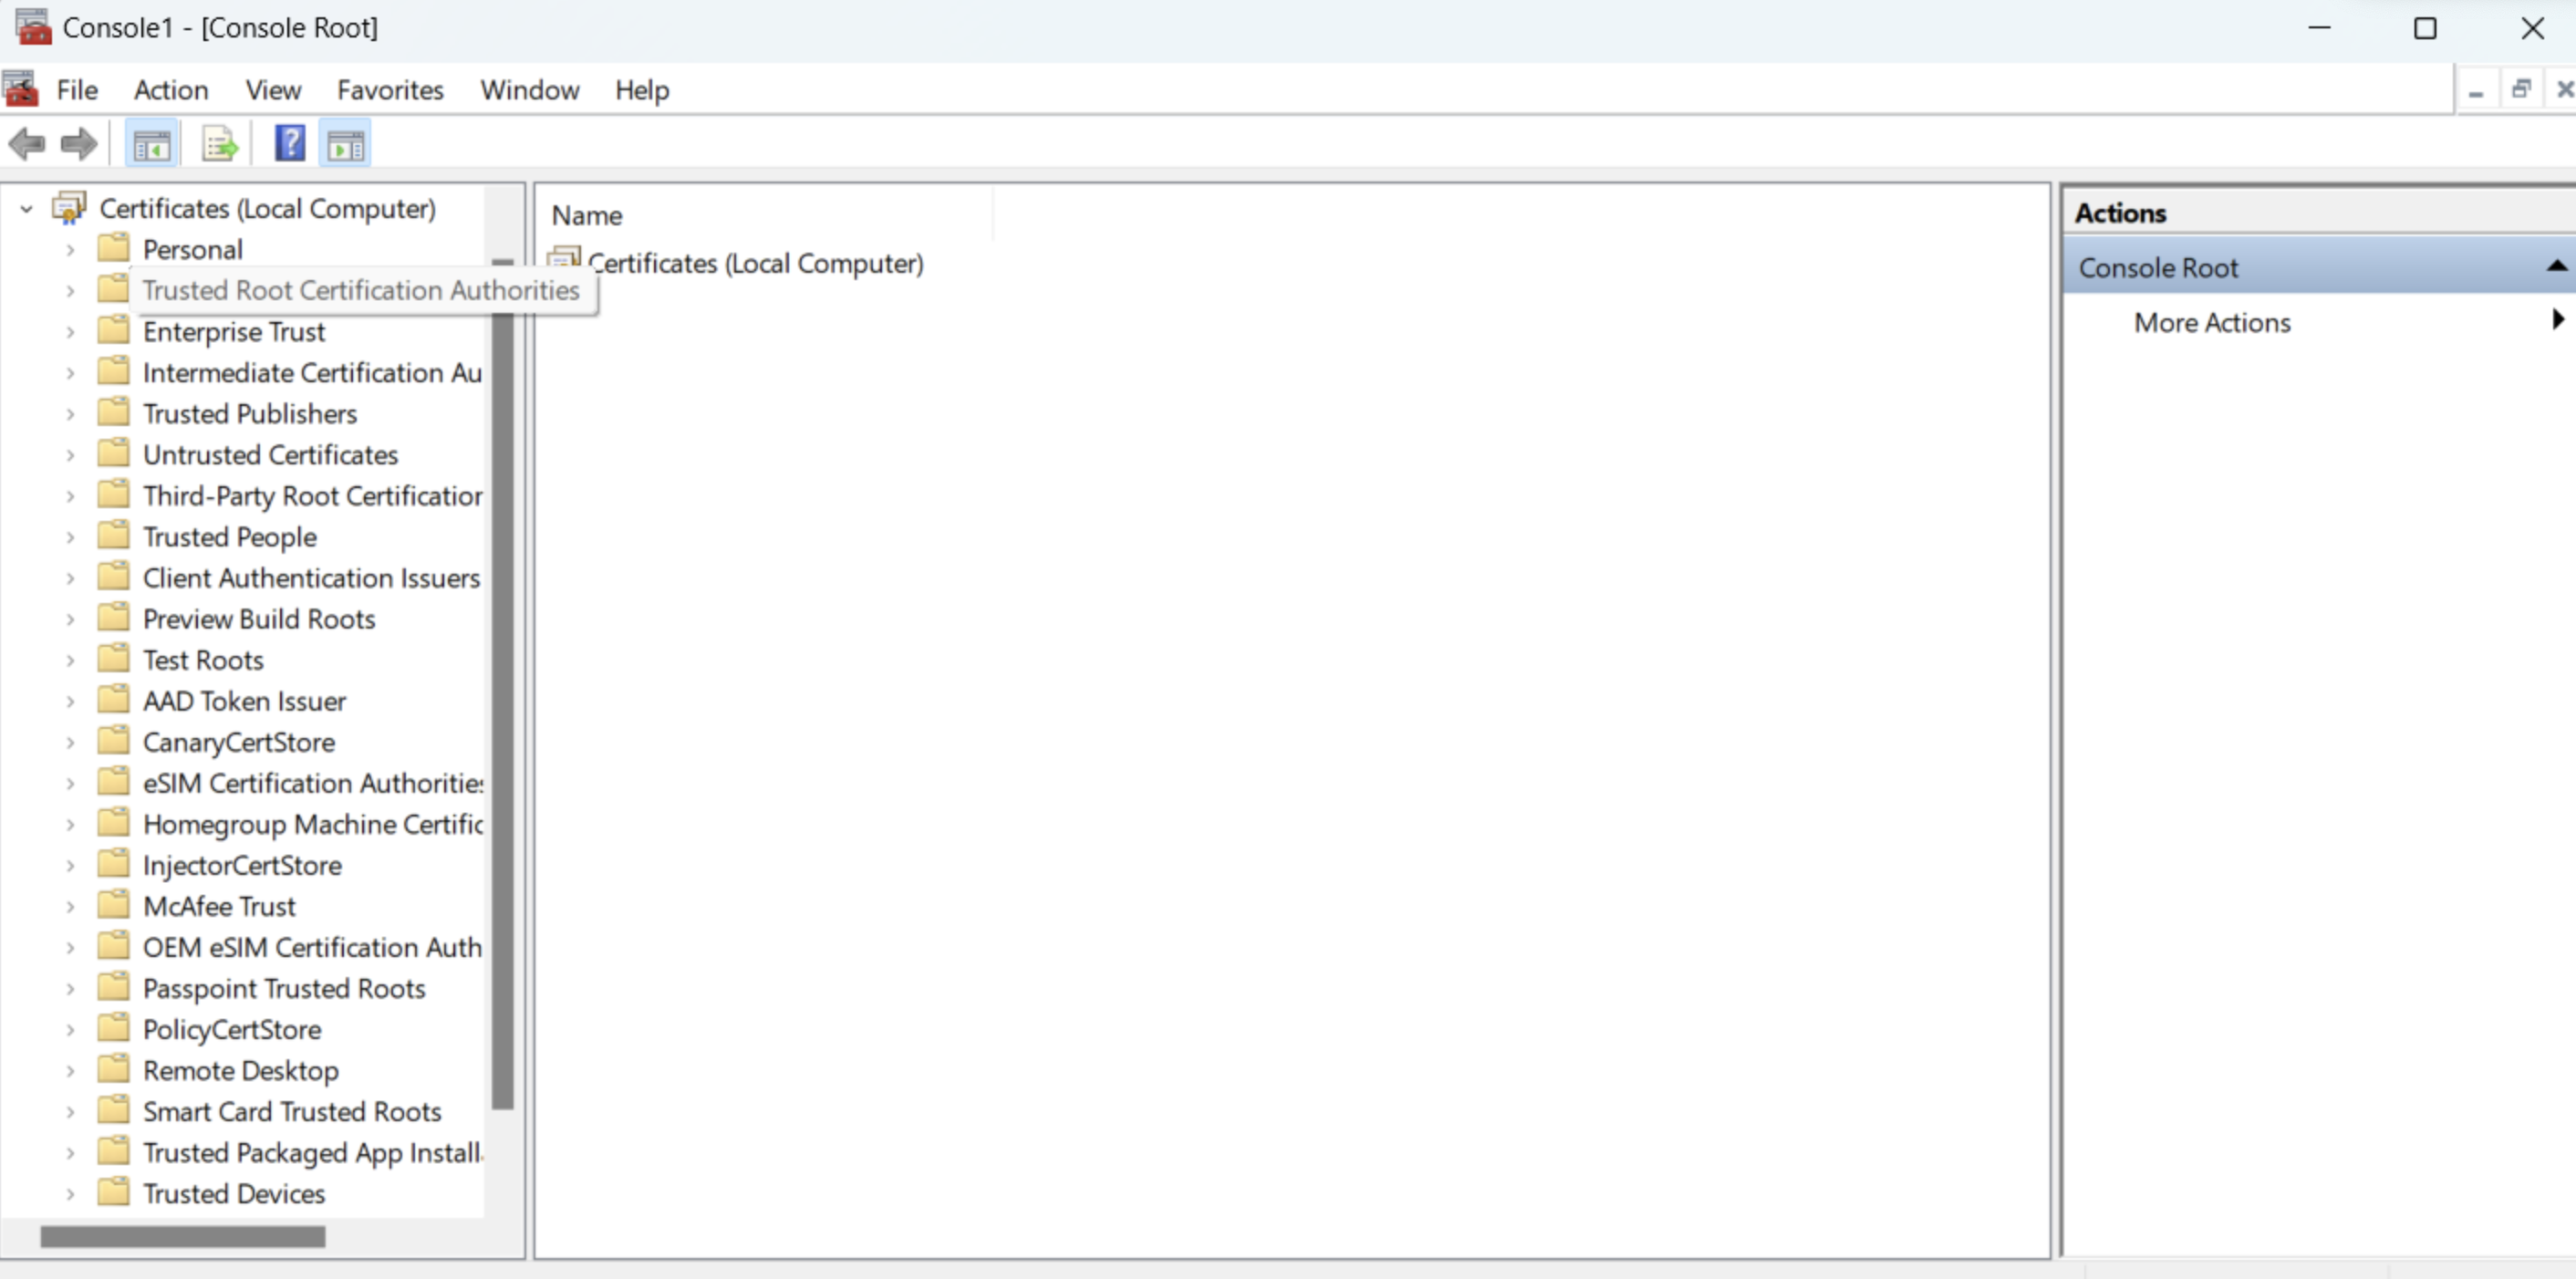Click the tree's horizontal scrollbar thumb
The image size is (2576, 1279).
(x=182, y=1237)
